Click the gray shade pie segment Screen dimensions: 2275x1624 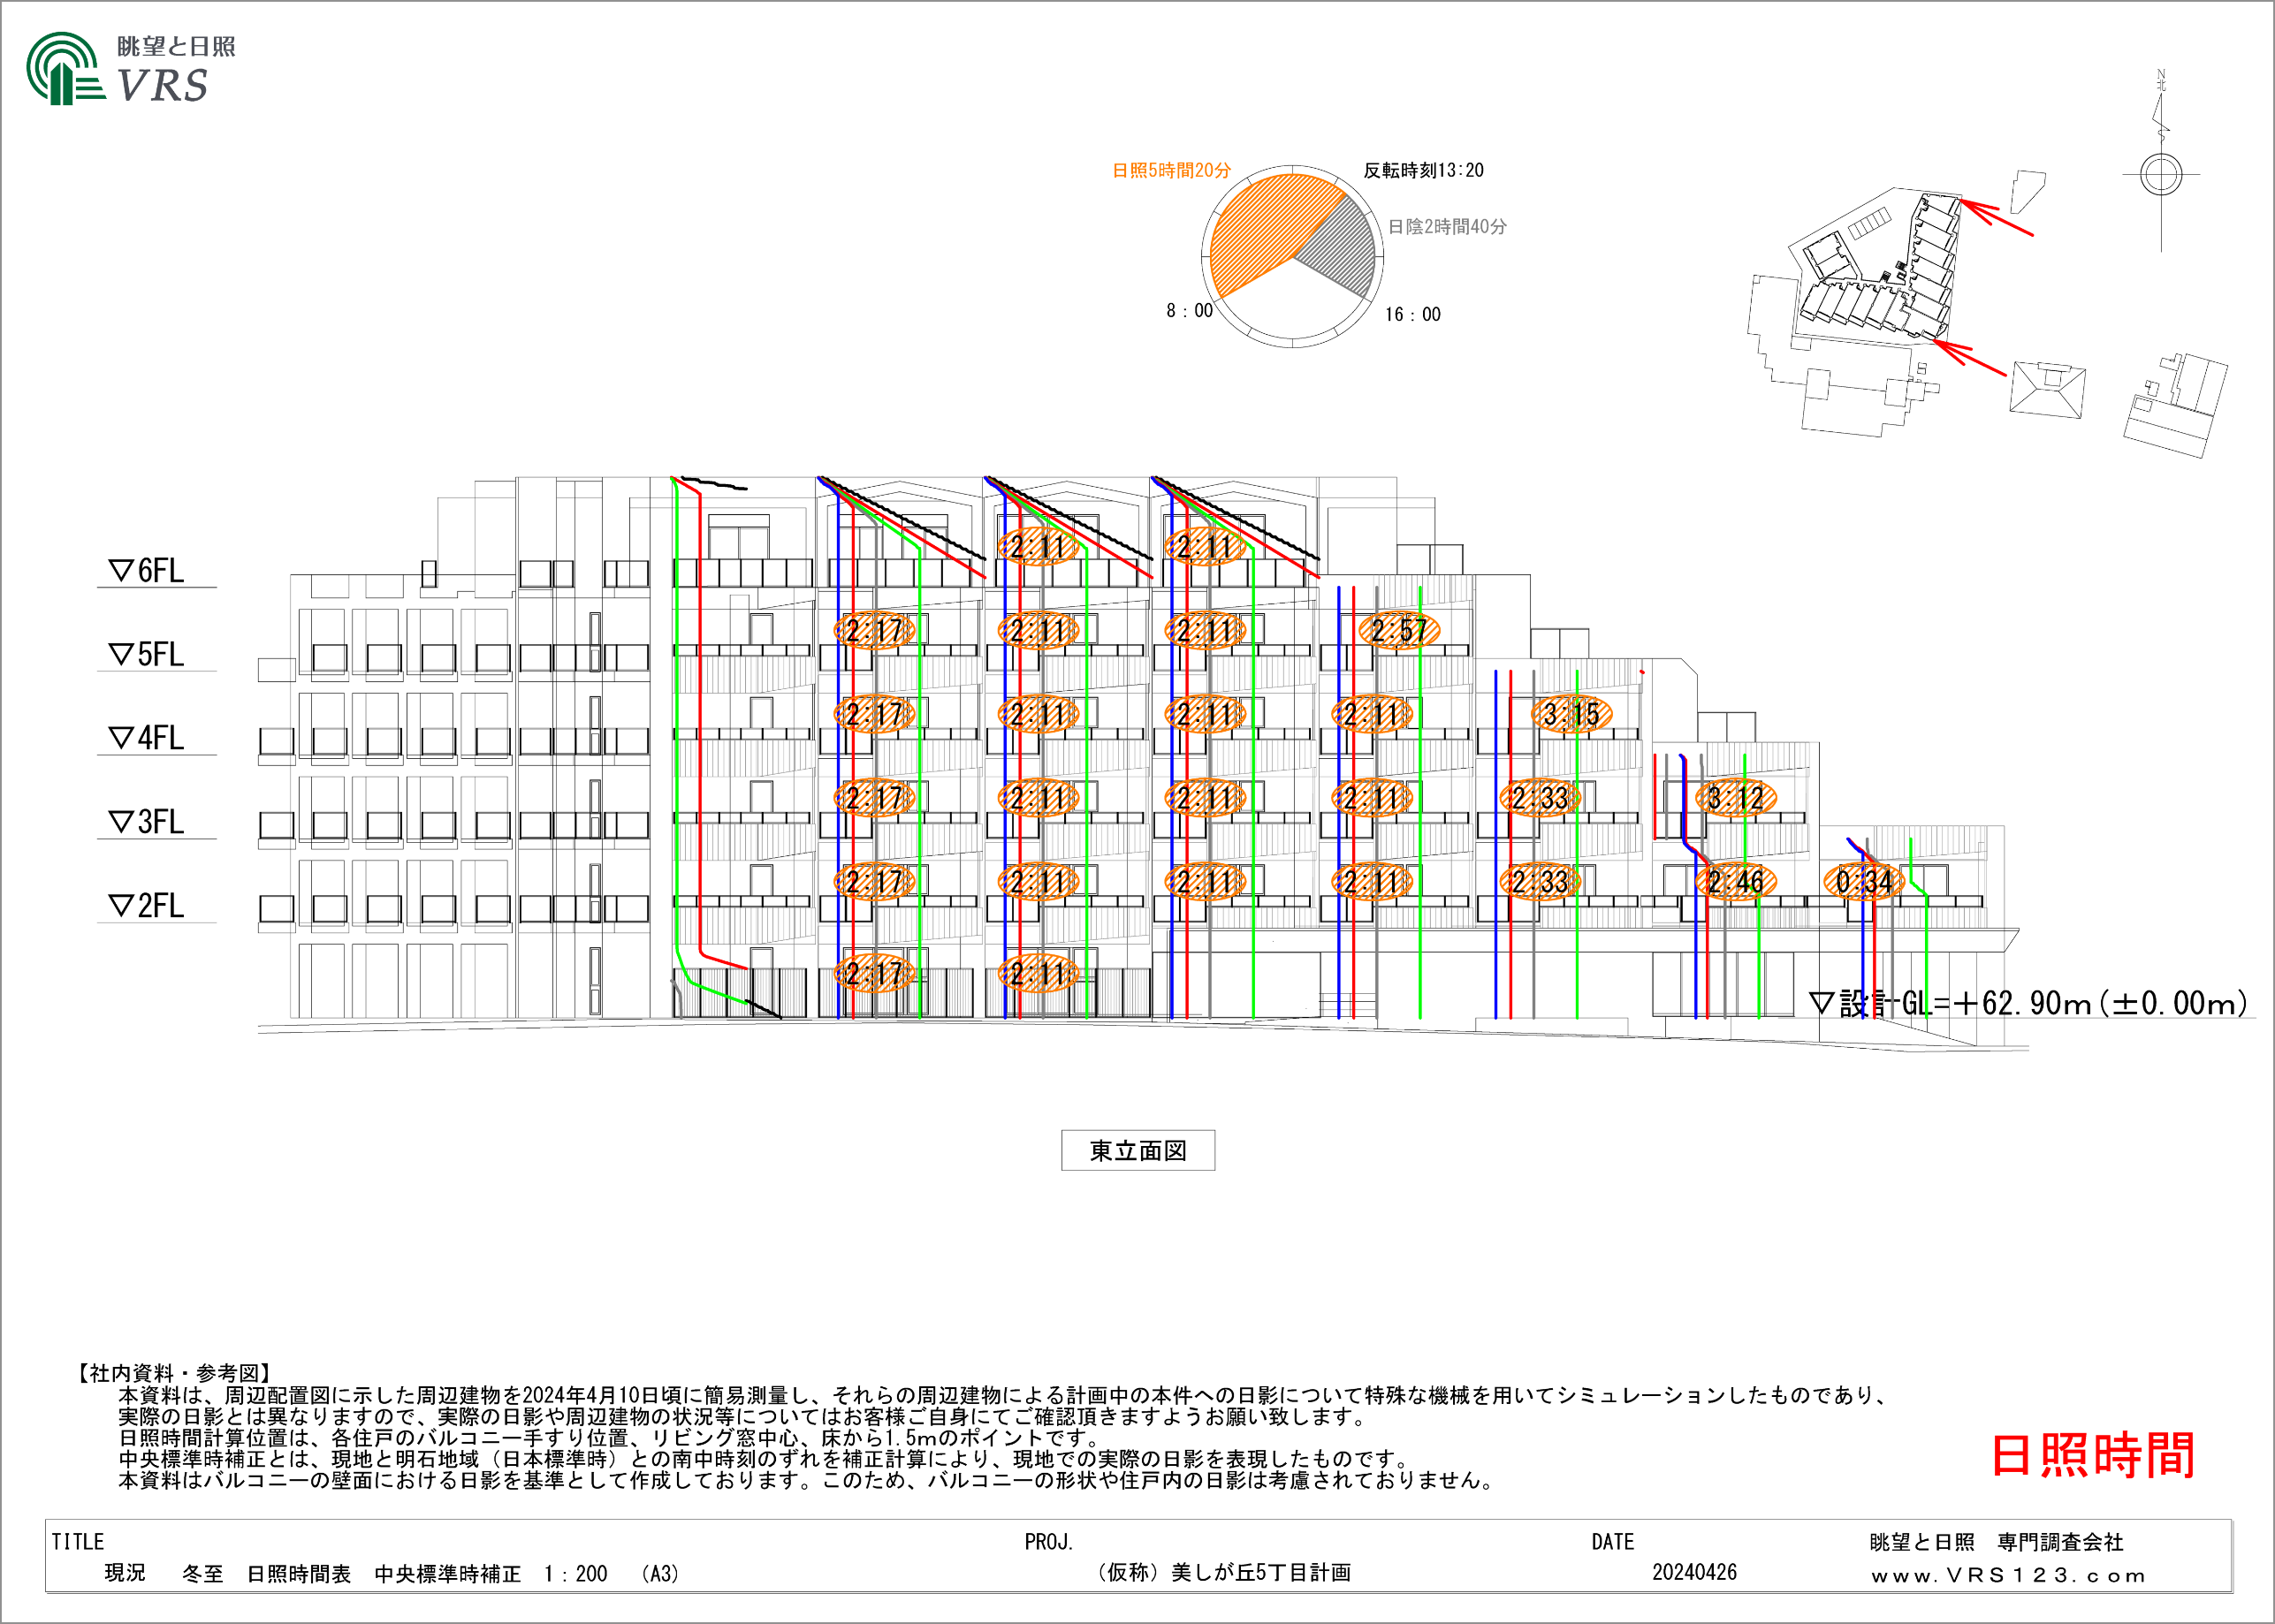[x=1345, y=250]
